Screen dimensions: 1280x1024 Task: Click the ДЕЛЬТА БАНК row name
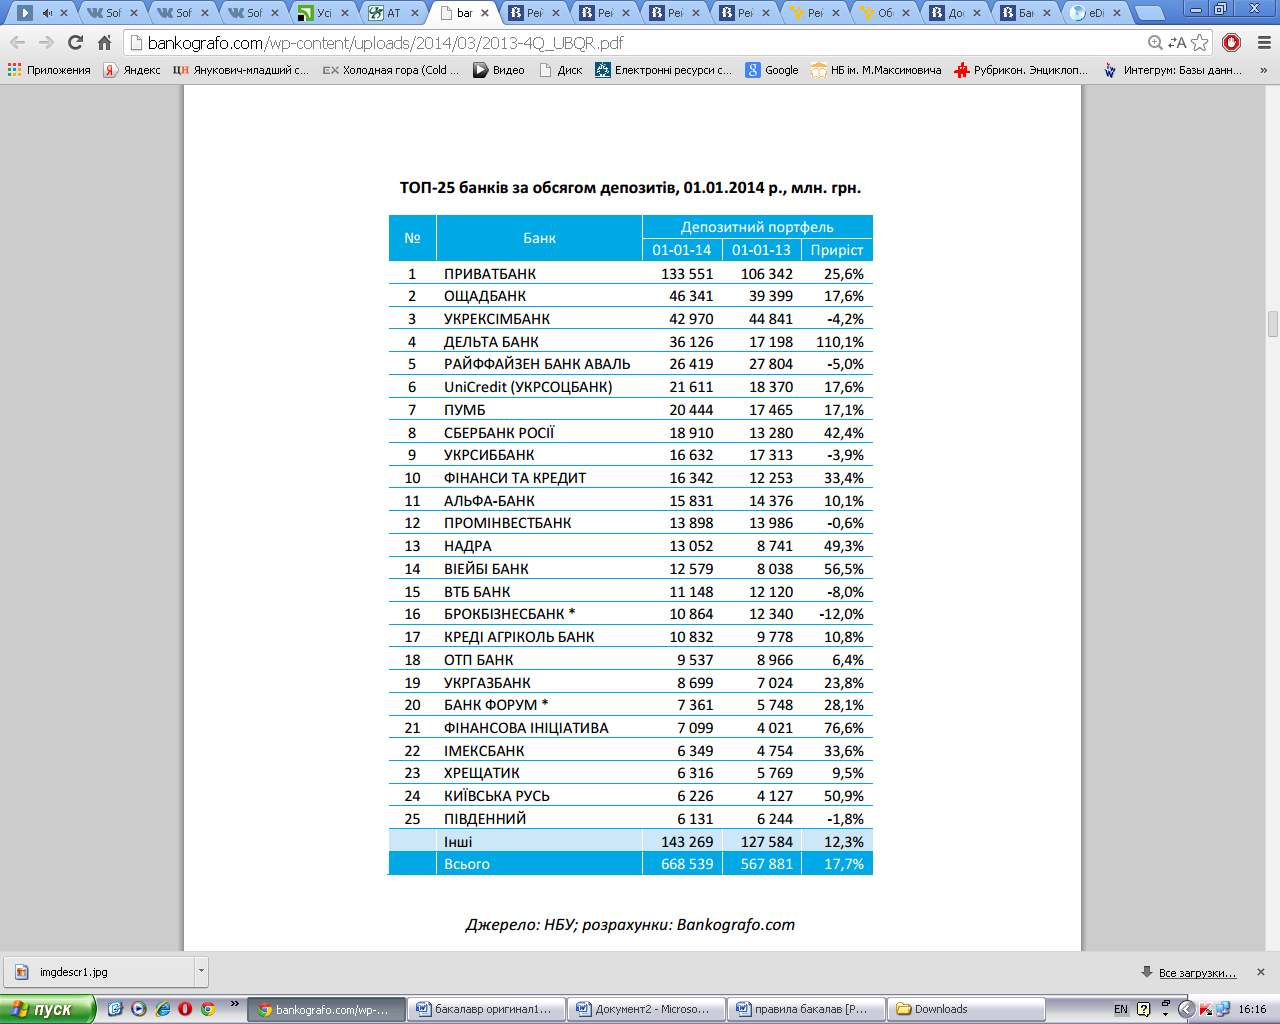pyautogui.click(x=491, y=342)
